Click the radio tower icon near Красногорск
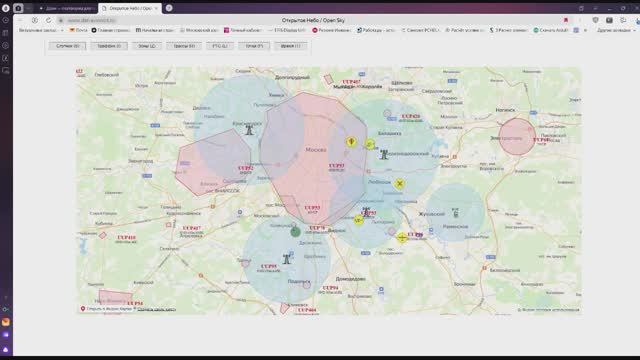Image resolution: width=640 pixels, height=360 pixels. coord(249,130)
